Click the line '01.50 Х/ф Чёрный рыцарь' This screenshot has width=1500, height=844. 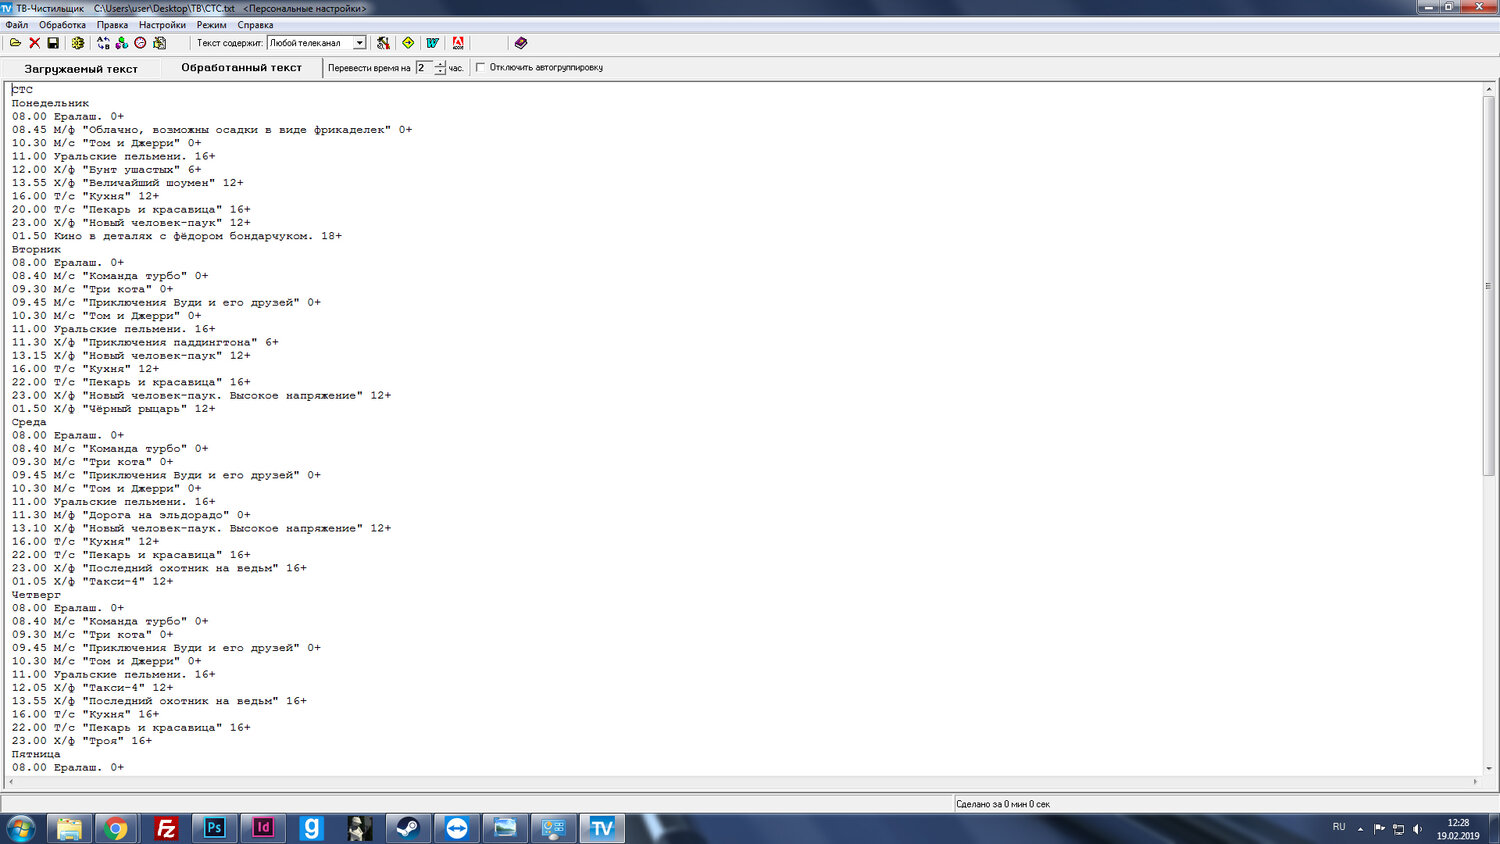click(113, 409)
